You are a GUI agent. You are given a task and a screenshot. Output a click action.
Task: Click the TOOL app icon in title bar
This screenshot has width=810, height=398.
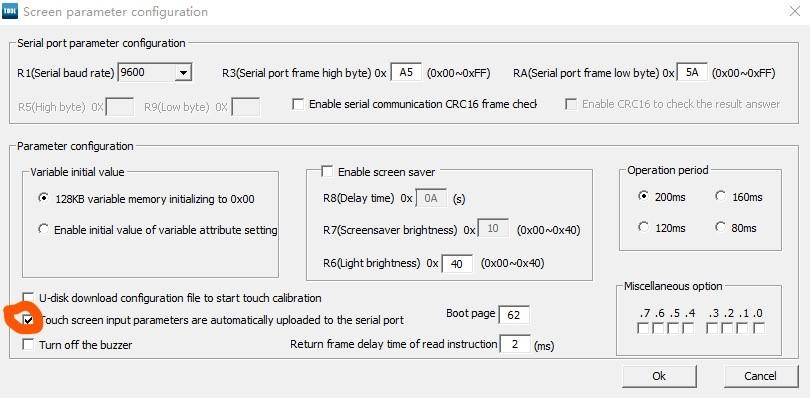(x=10, y=11)
